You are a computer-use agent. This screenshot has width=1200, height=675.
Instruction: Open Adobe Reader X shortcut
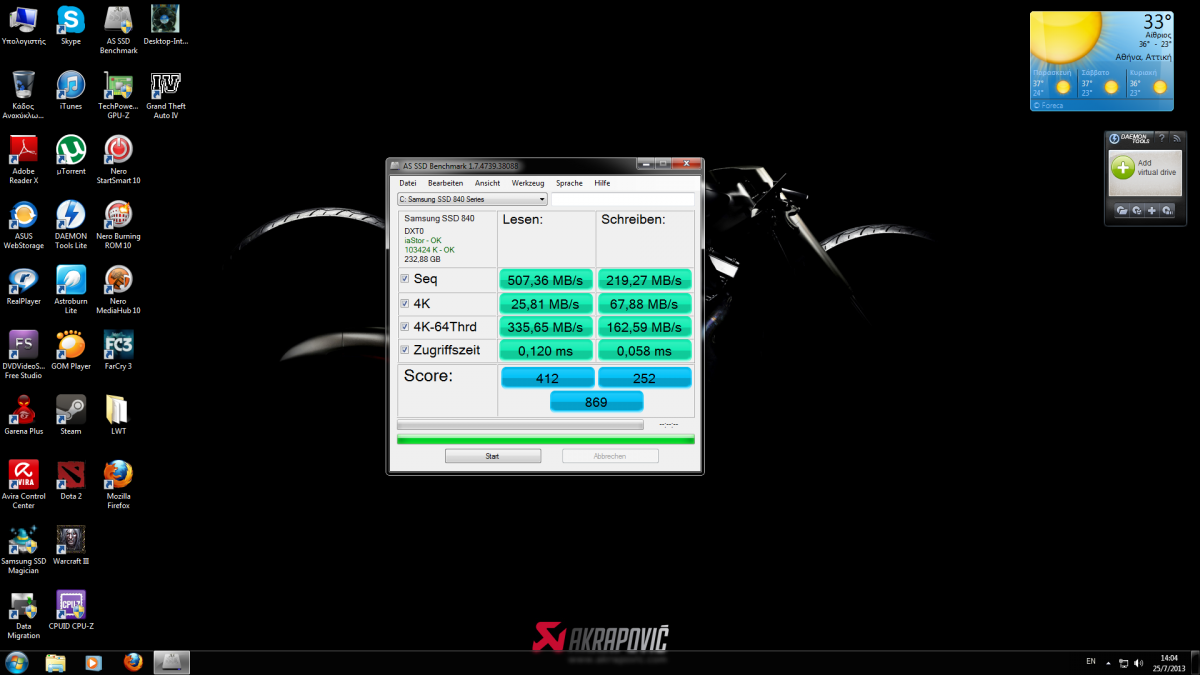[23, 159]
